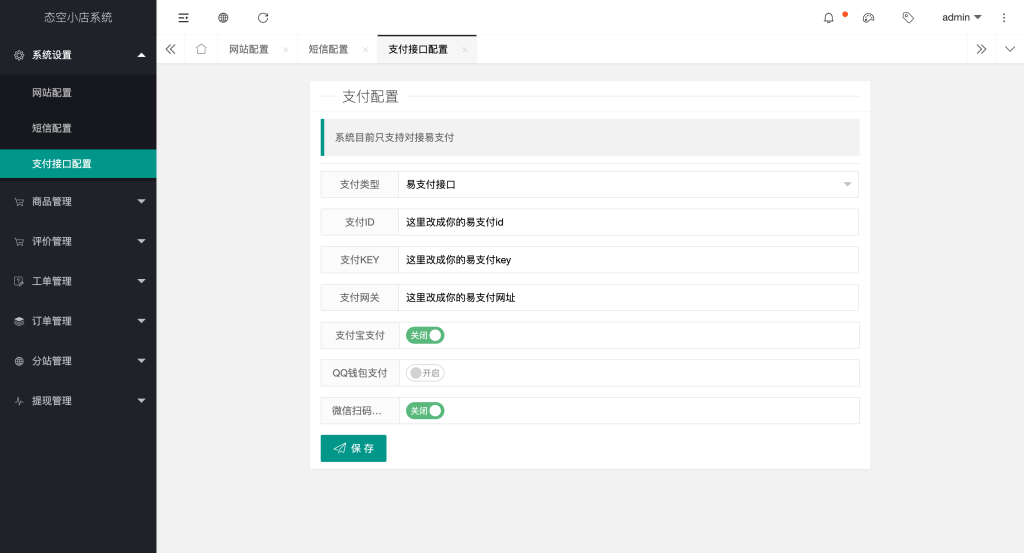
Task: Click the 态空小店系统 logo title
Action: [x=78, y=18]
